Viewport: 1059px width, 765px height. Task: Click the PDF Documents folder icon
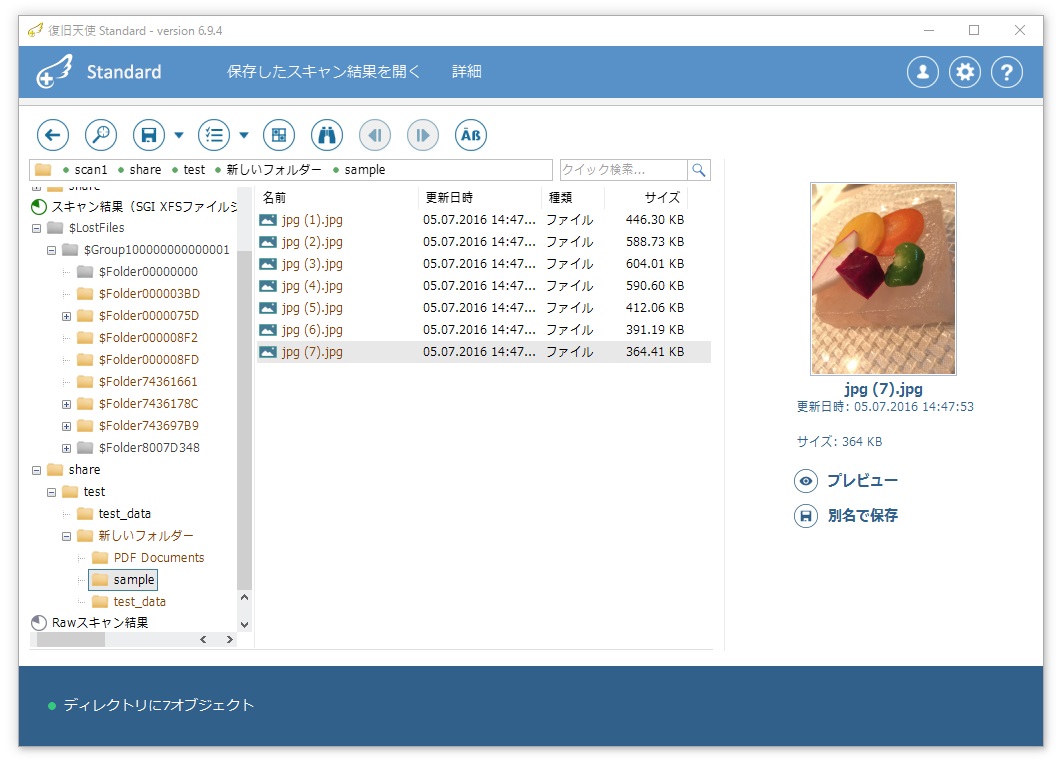click(x=100, y=558)
